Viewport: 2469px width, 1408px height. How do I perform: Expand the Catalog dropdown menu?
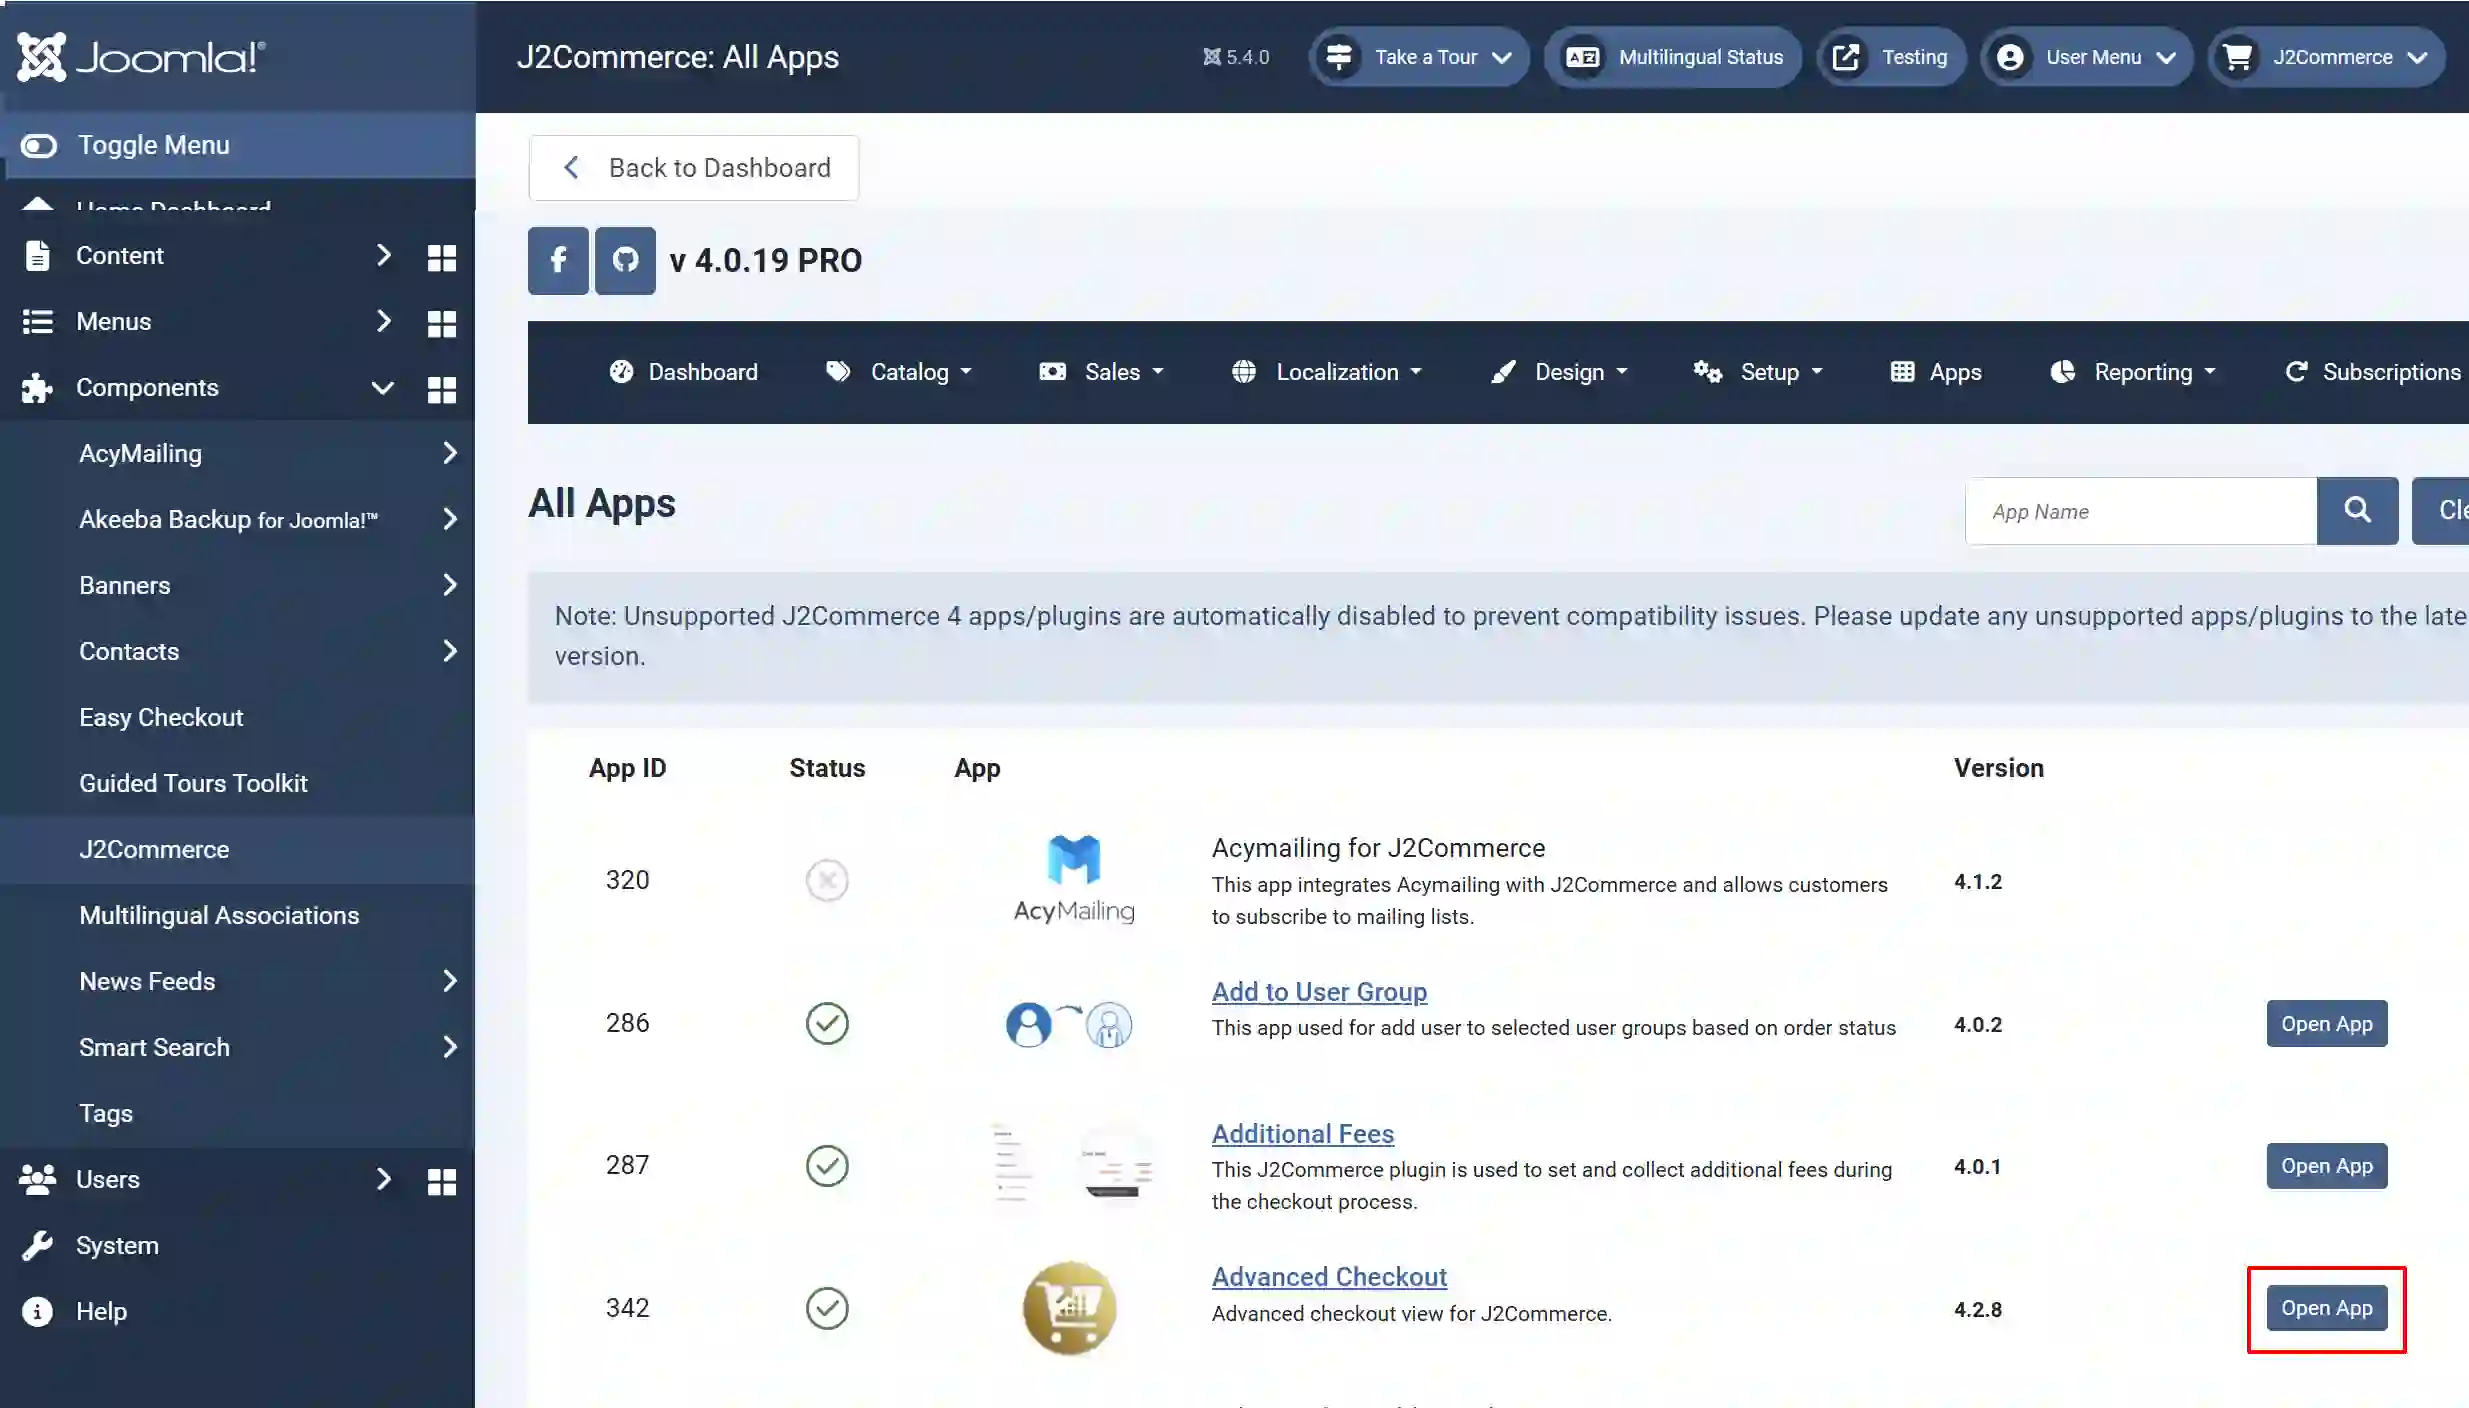(898, 372)
